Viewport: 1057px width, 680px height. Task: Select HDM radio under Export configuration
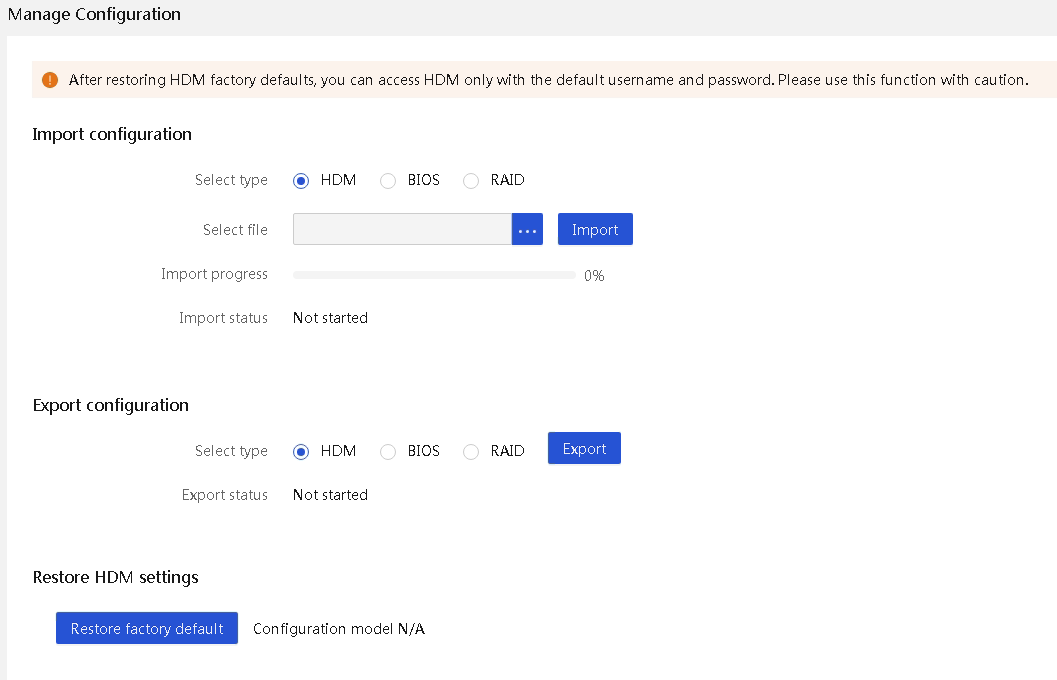coord(301,452)
